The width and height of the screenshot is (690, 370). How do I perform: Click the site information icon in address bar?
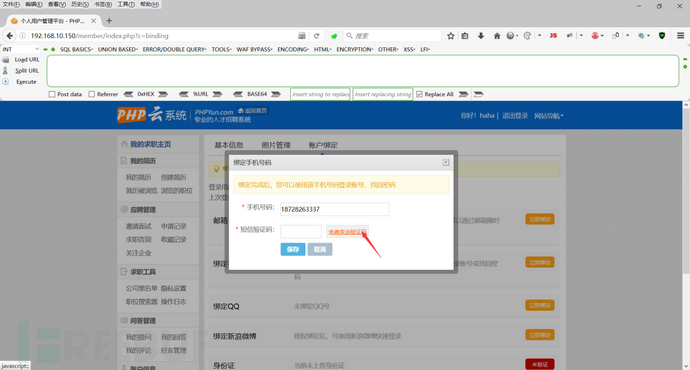pyautogui.click(x=22, y=36)
